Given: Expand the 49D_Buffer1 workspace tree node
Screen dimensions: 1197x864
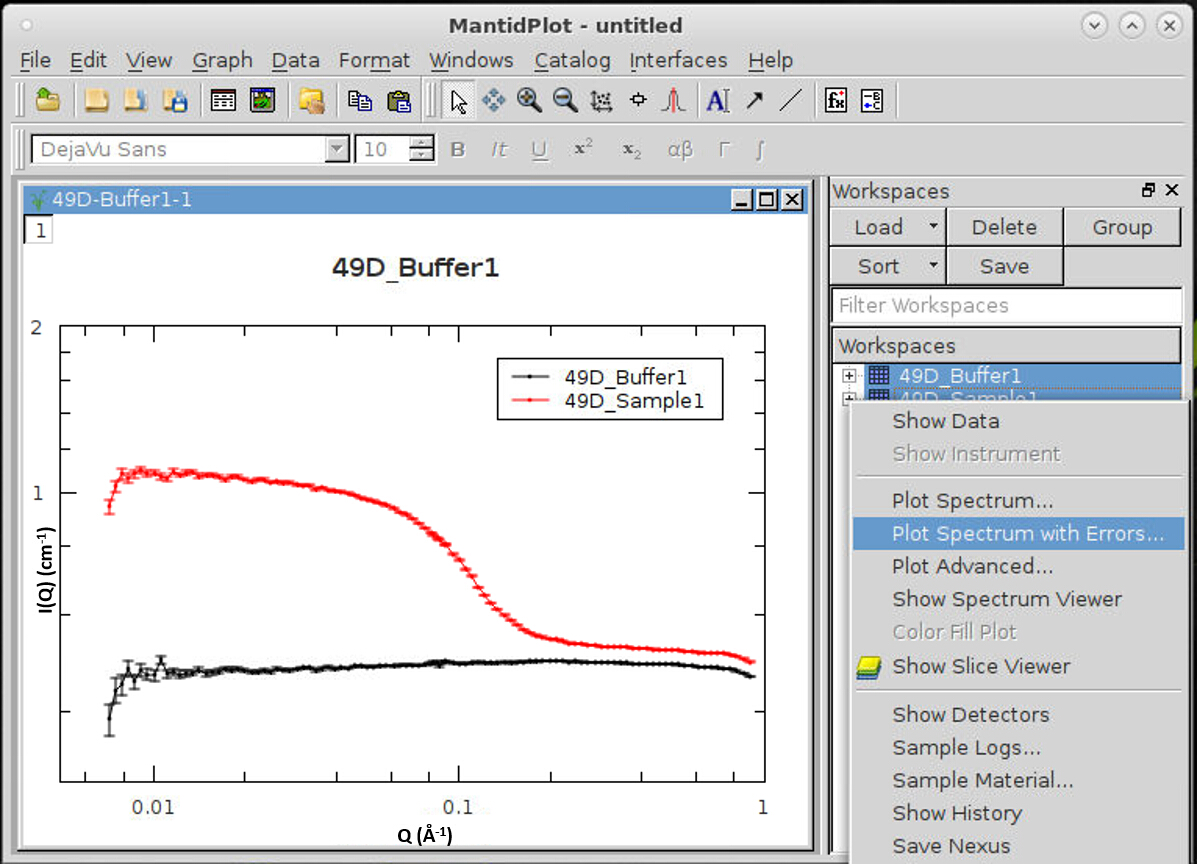Looking at the screenshot, I should pyautogui.click(x=850, y=376).
